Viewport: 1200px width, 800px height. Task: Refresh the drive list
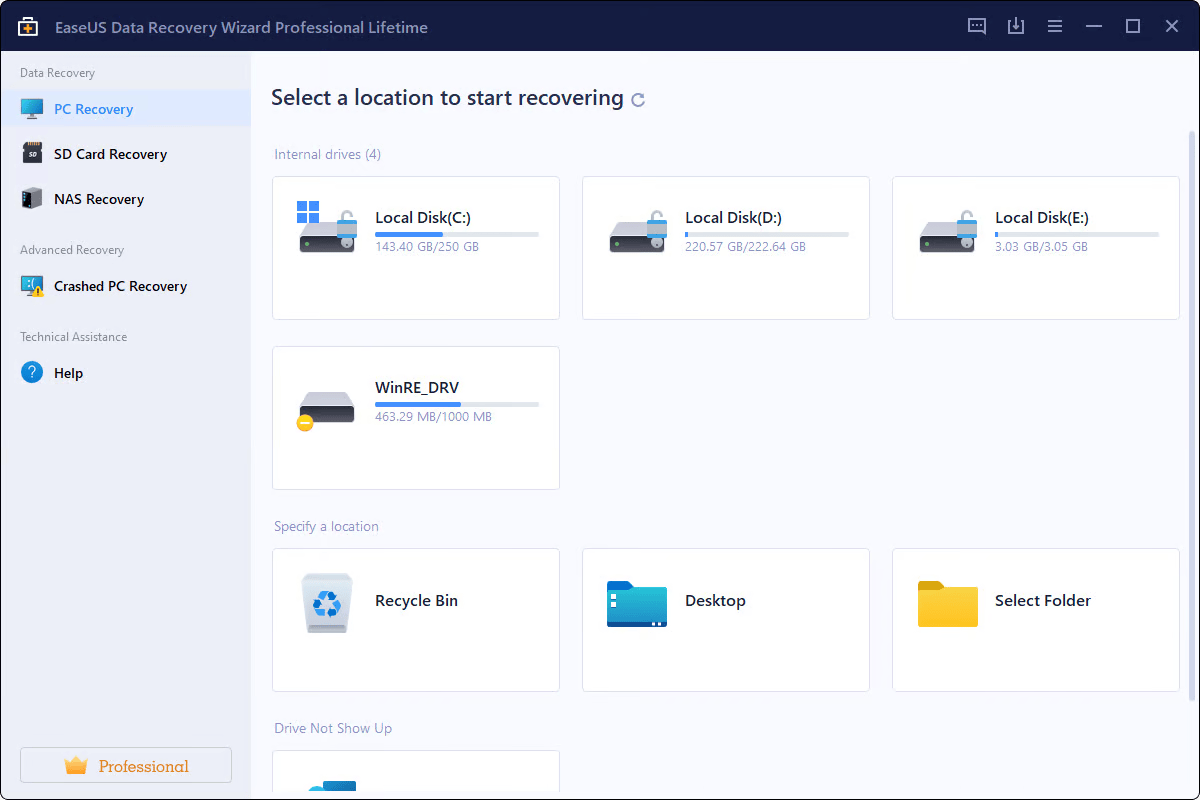[x=640, y=98]
